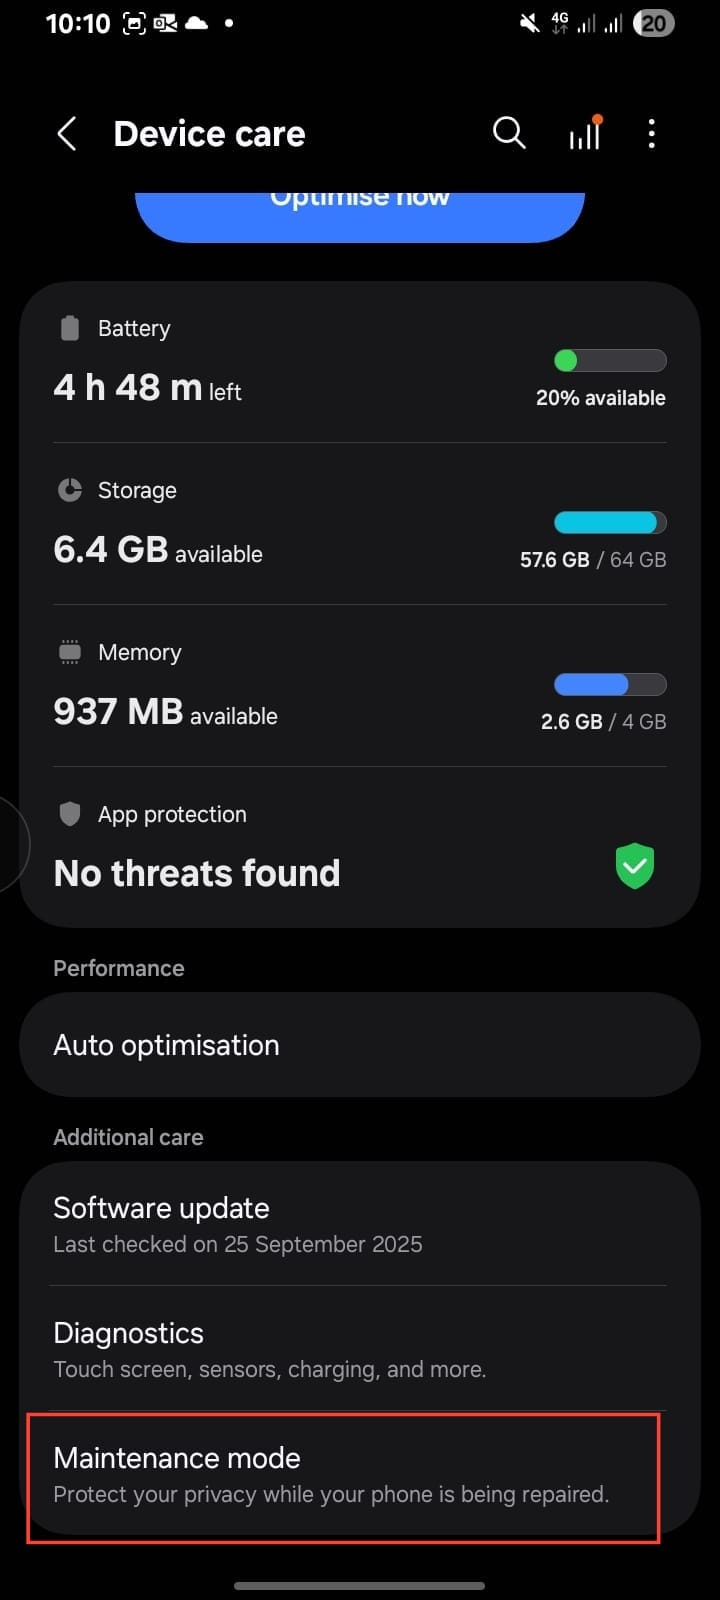Tap the green checkmark shield badge
Image resolution: width=720 pixels, height=1600 pixels.
point(634,866)
